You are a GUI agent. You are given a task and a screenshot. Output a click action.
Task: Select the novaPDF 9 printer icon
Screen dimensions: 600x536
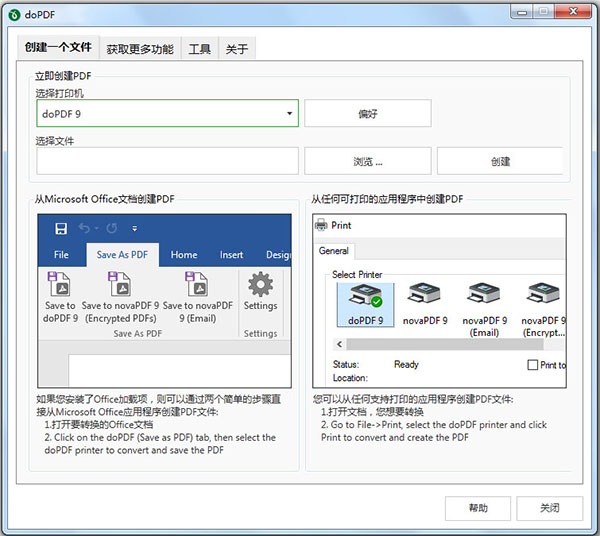pos(422,298)
